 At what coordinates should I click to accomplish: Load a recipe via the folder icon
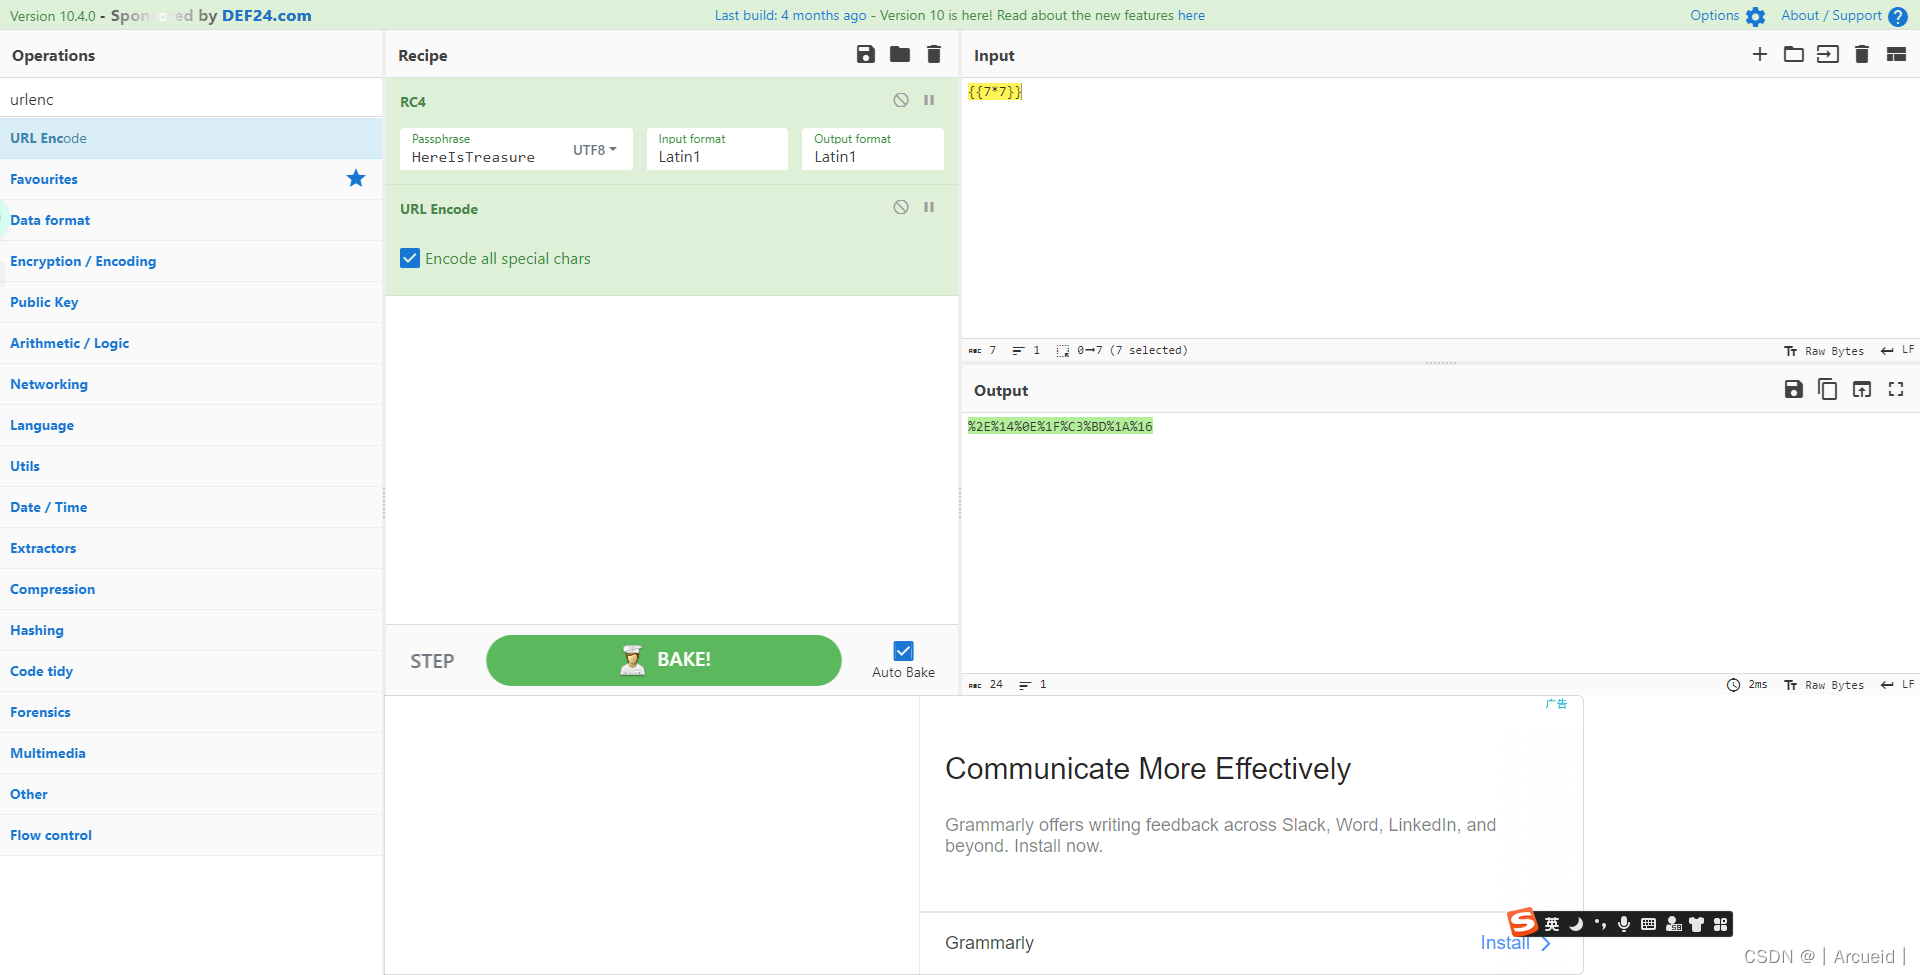click(900, 54)
